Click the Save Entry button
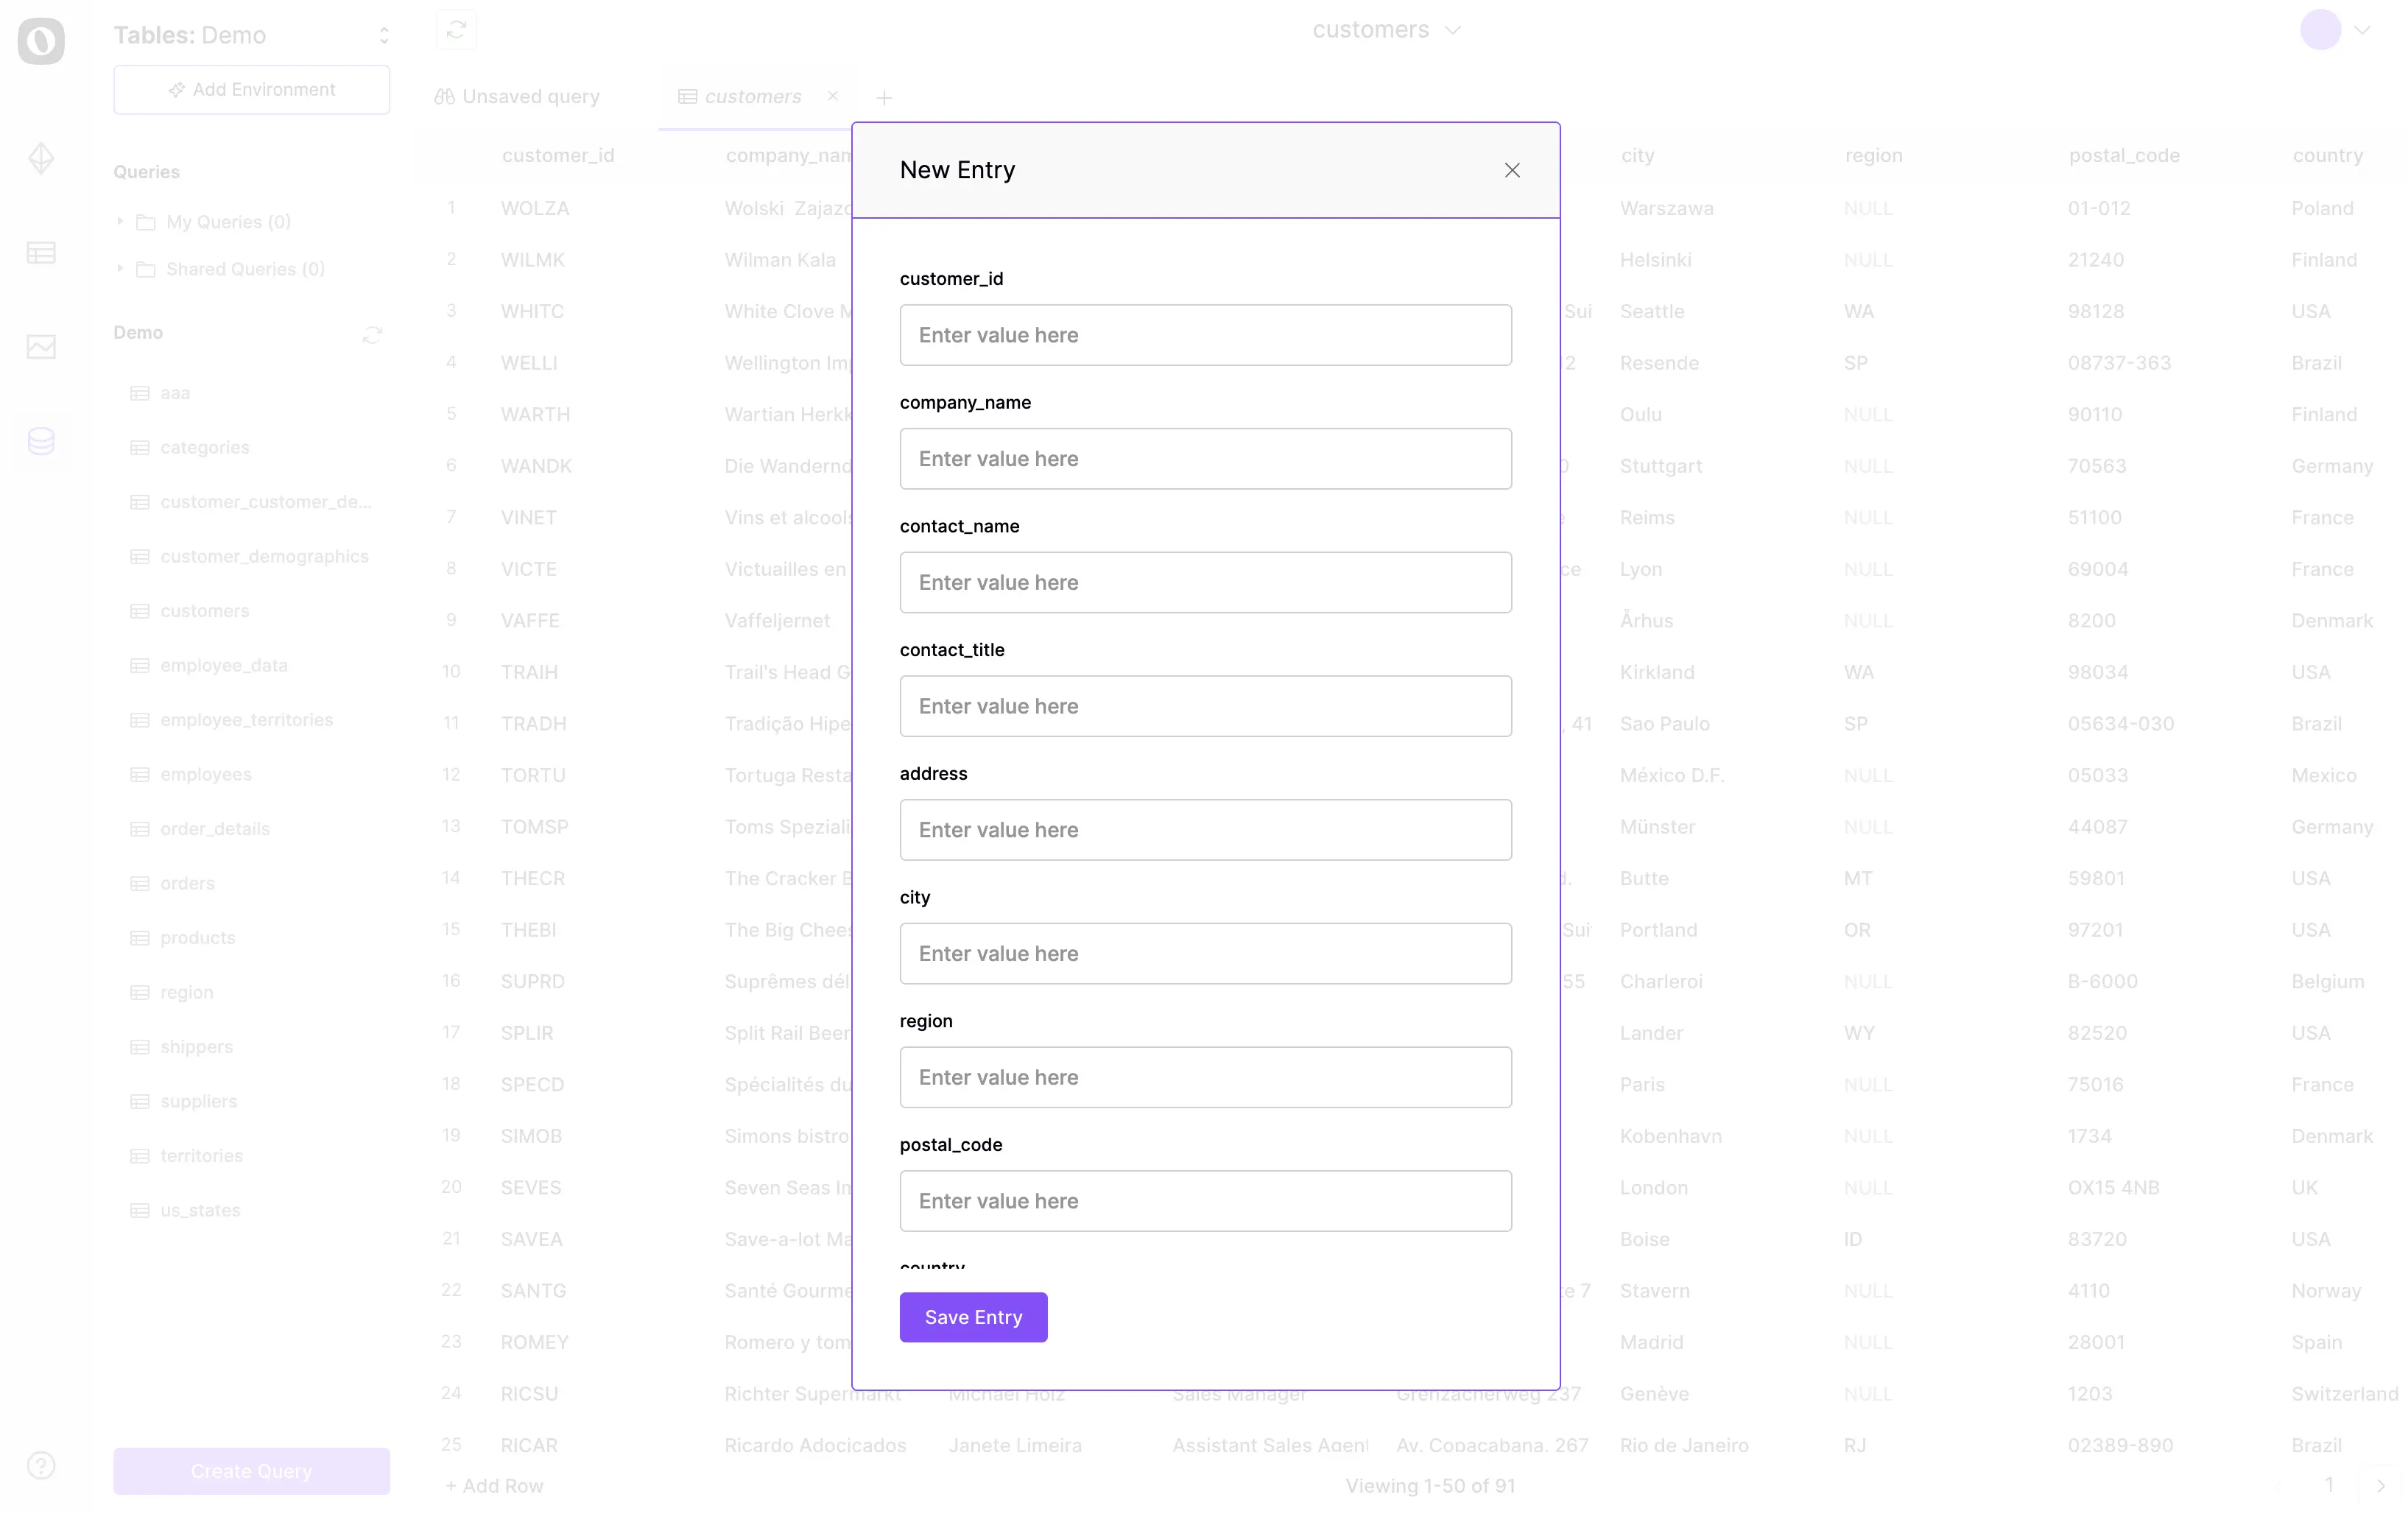This screenshot has height=1514, width=2408. 972,1317
